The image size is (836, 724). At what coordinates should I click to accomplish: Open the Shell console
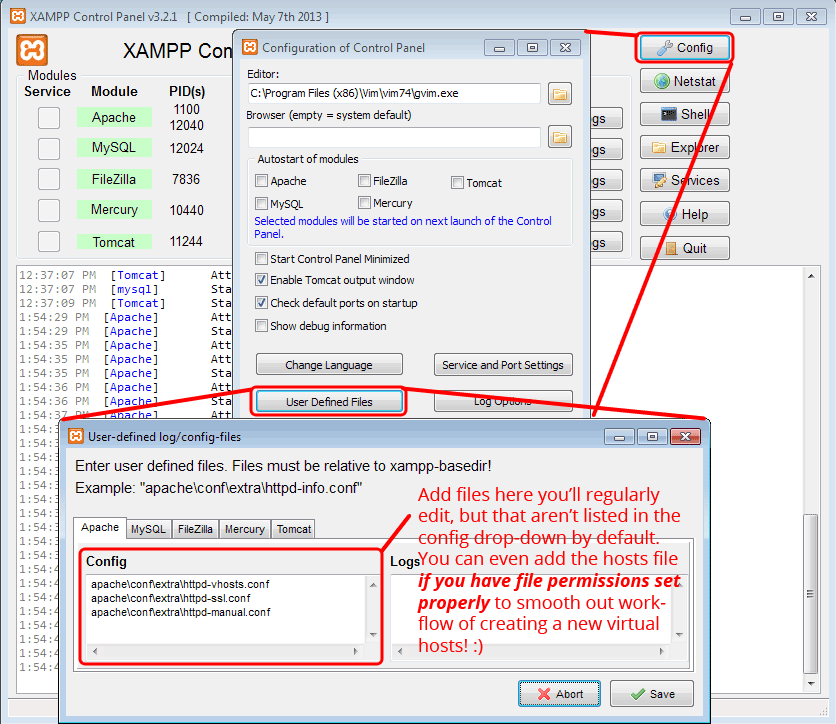point(684,113)
